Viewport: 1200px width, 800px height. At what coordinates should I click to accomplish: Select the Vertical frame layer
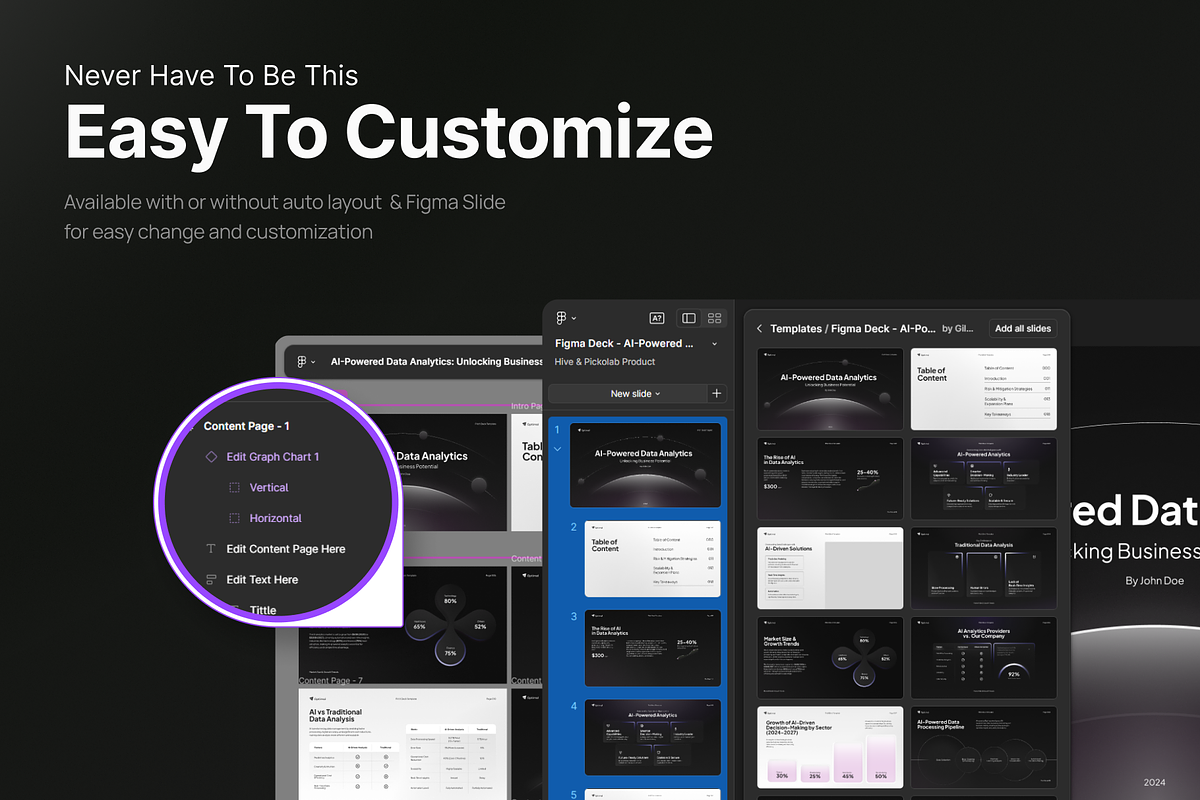tap(269, 488)
